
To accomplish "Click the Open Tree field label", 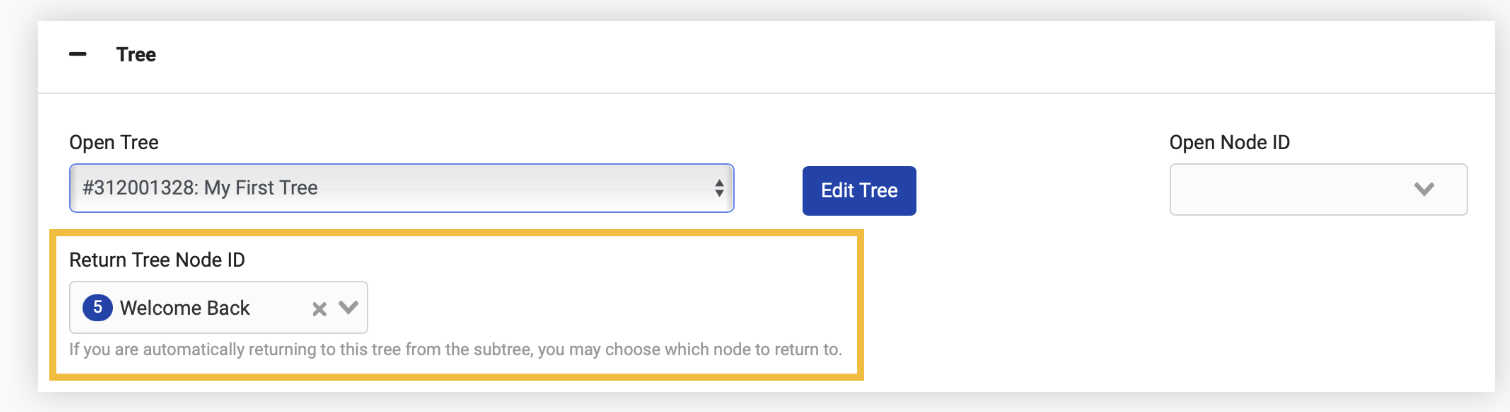I will point(114,143).
